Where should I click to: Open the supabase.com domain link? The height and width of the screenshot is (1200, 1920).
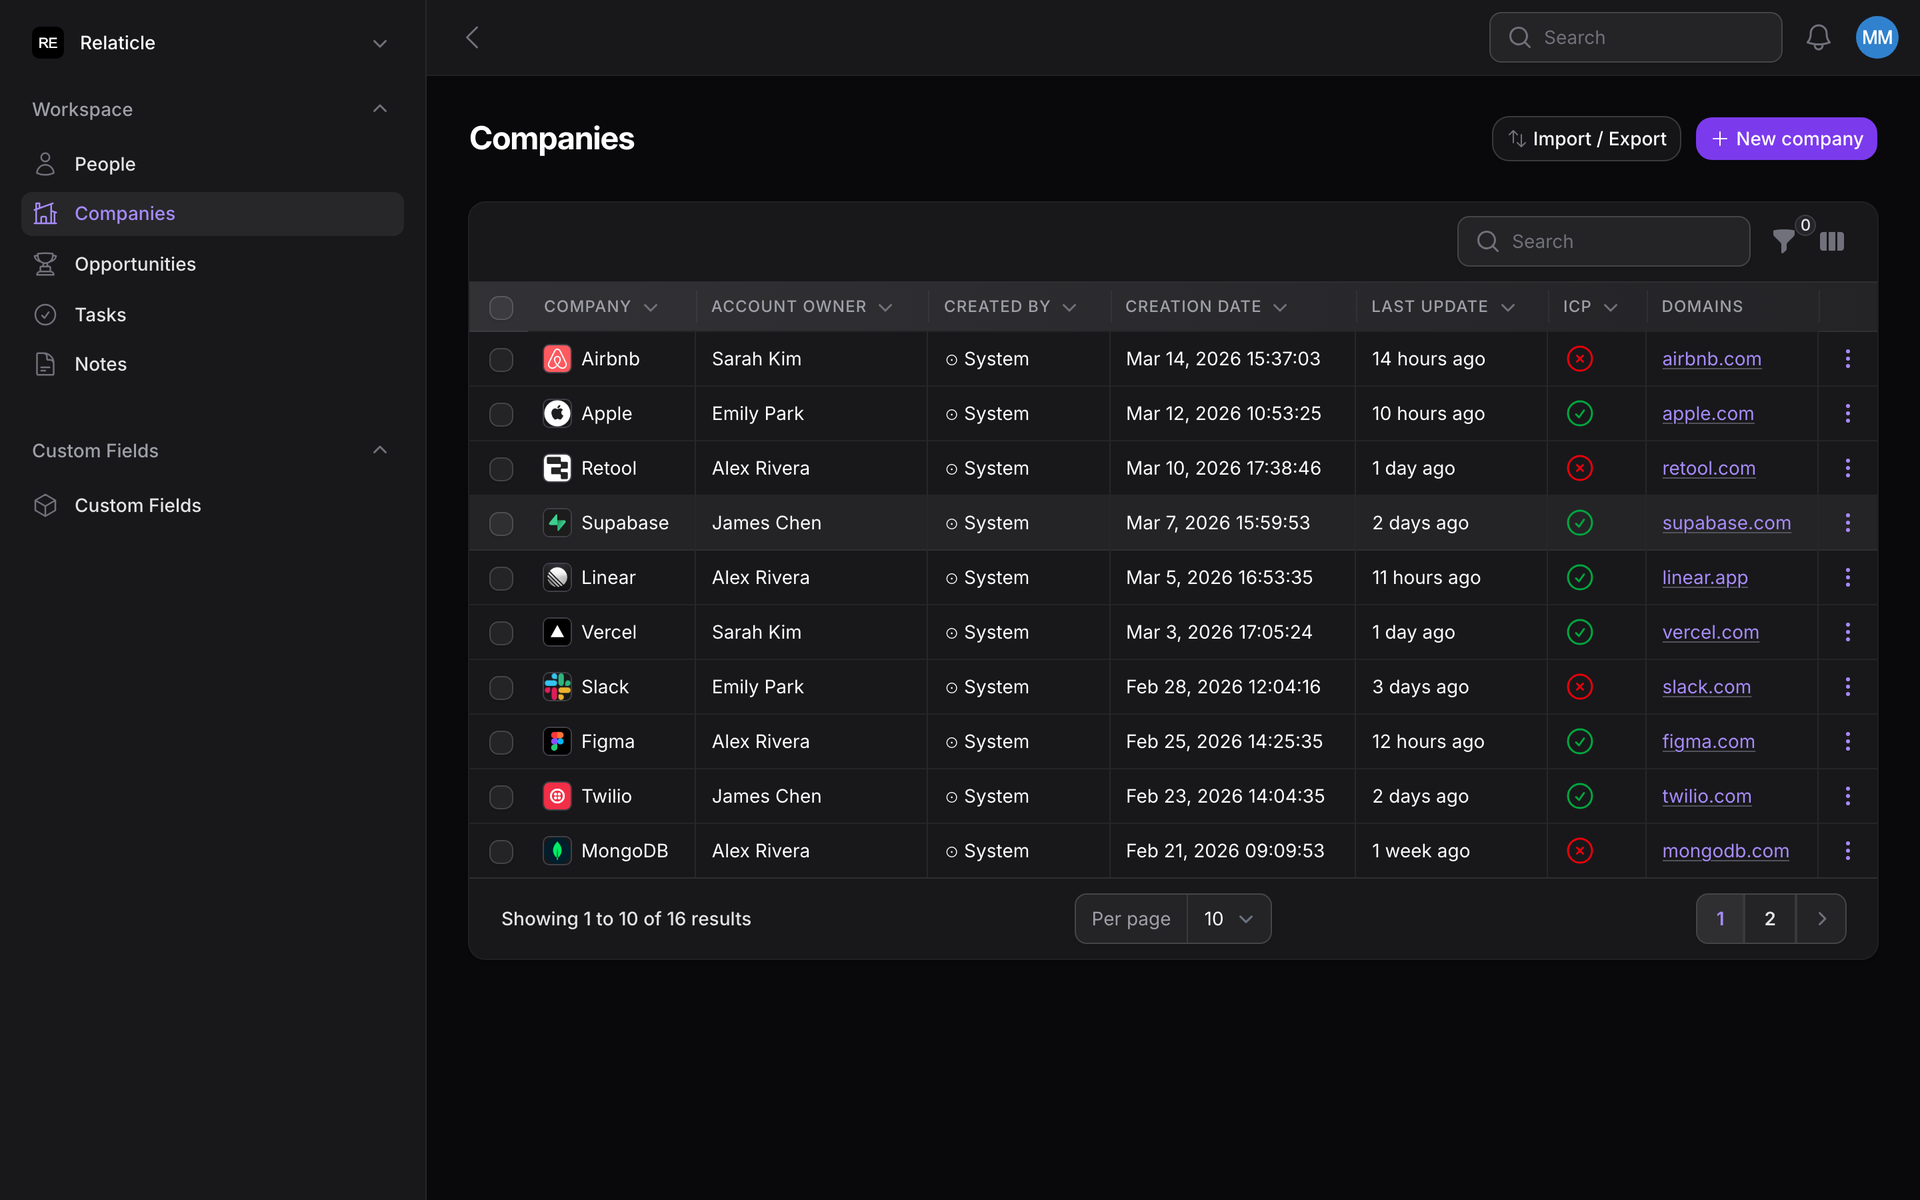pos(1726,523)
